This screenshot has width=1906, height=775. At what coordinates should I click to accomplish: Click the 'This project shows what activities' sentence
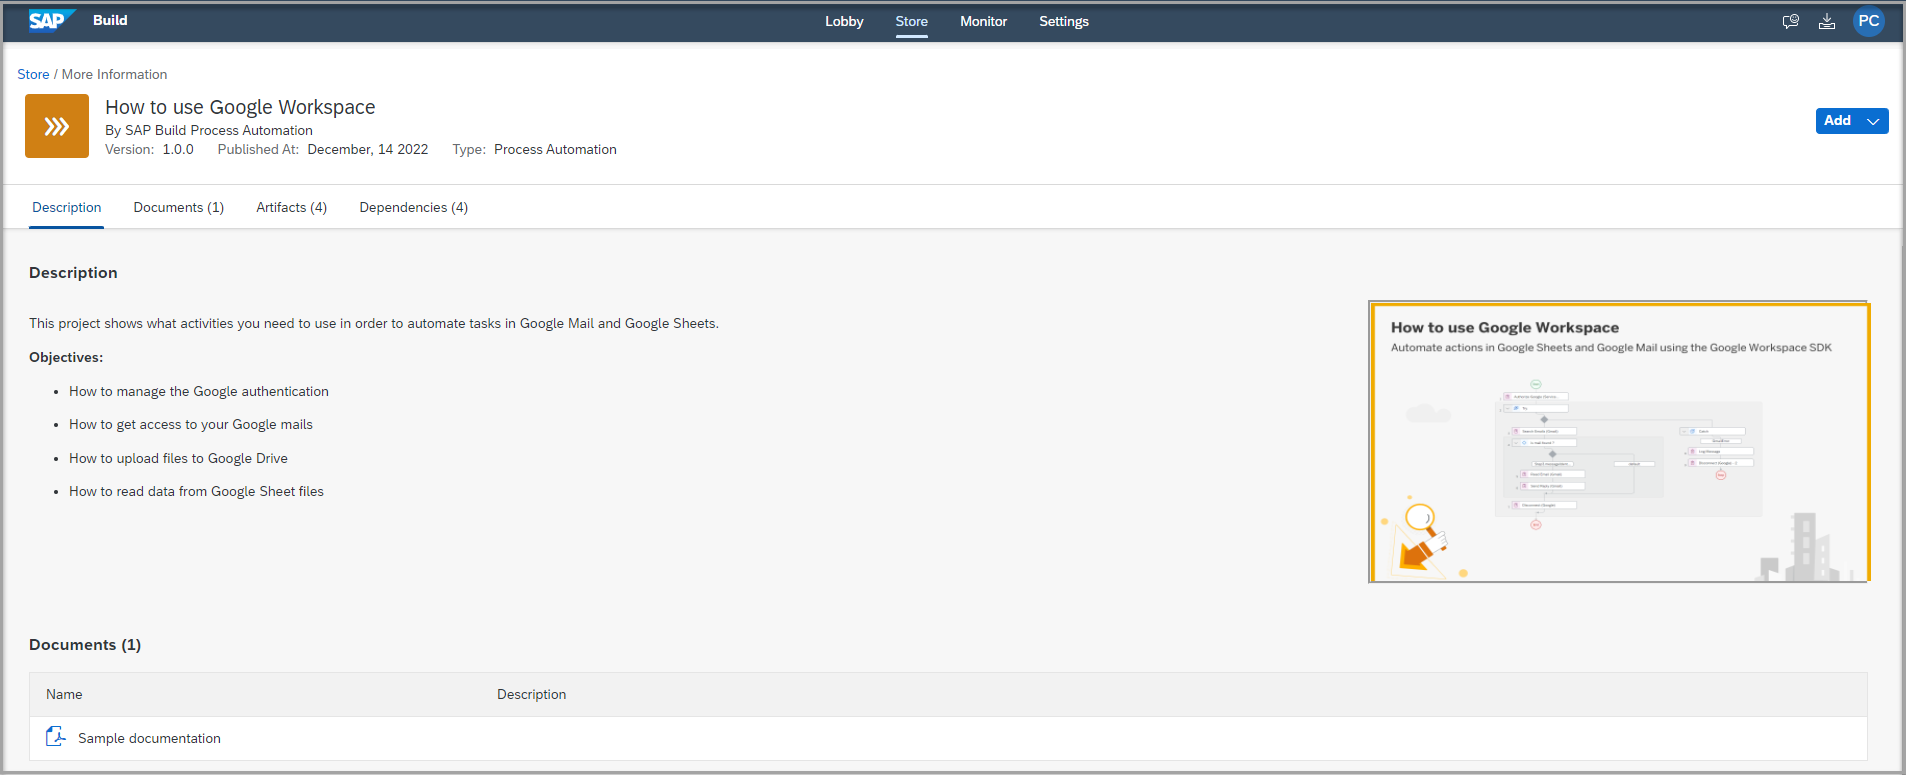[374, 323]
